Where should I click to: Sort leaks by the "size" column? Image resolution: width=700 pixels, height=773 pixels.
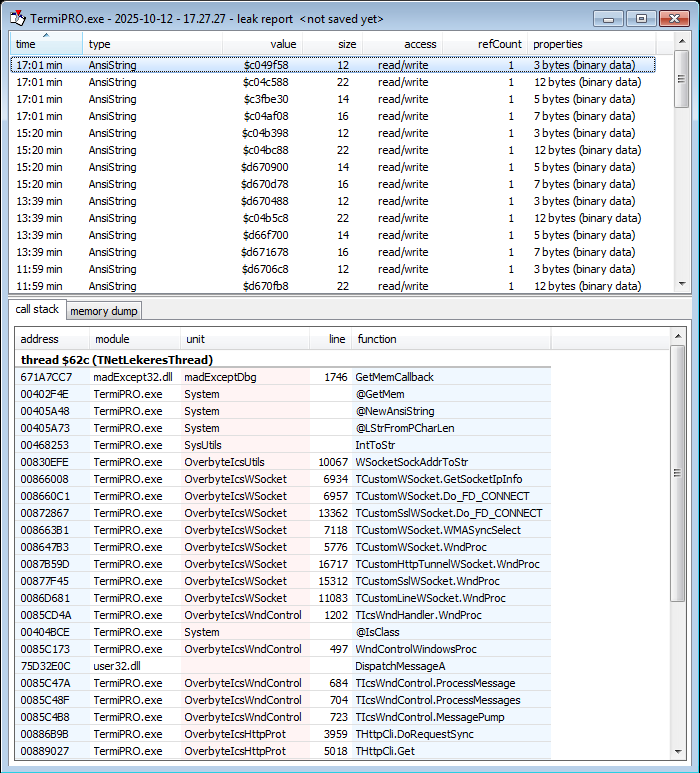[333, 44]
